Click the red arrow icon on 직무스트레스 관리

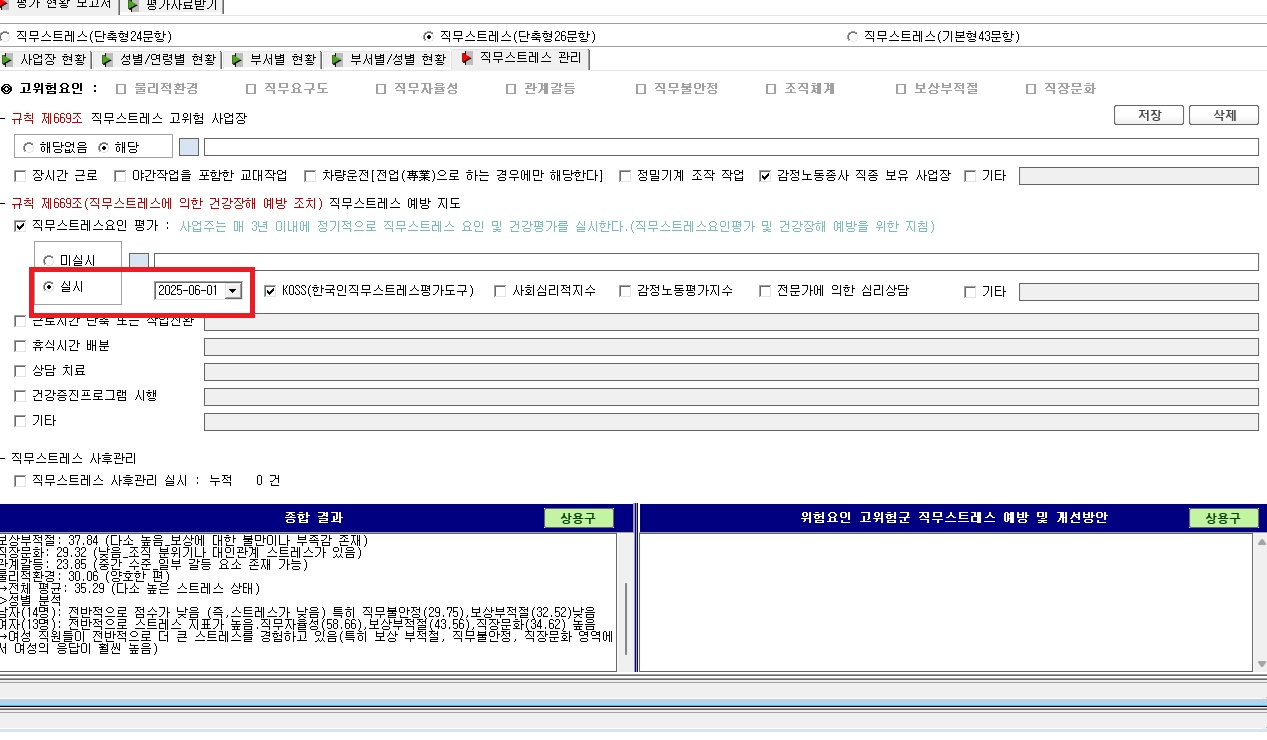click(467, 59)
